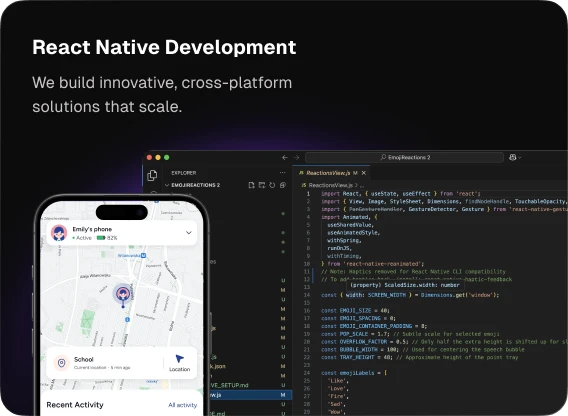Click the red close window button
Image resolution: width=568 pixels, height=416 pixels.
pos(149,157)
